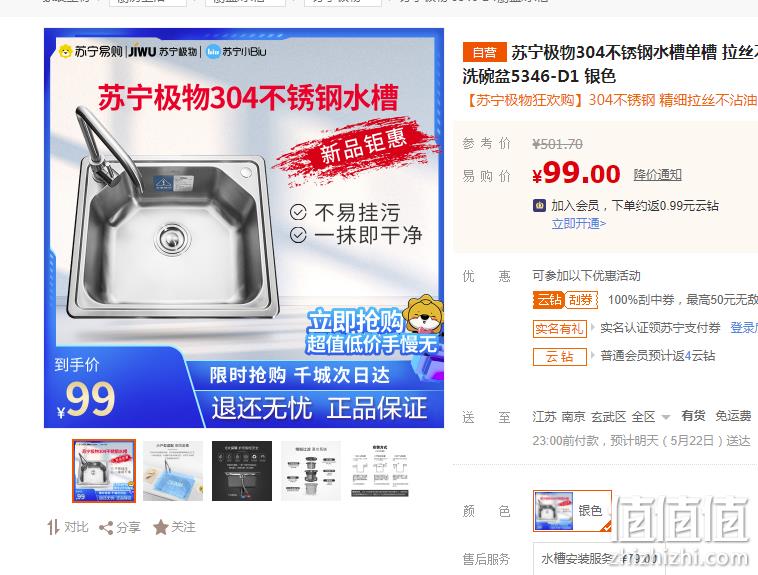Expand the delivery region dropdown 江苏 南京
This screenshot has width=758, height=575.
pos(601,416)
